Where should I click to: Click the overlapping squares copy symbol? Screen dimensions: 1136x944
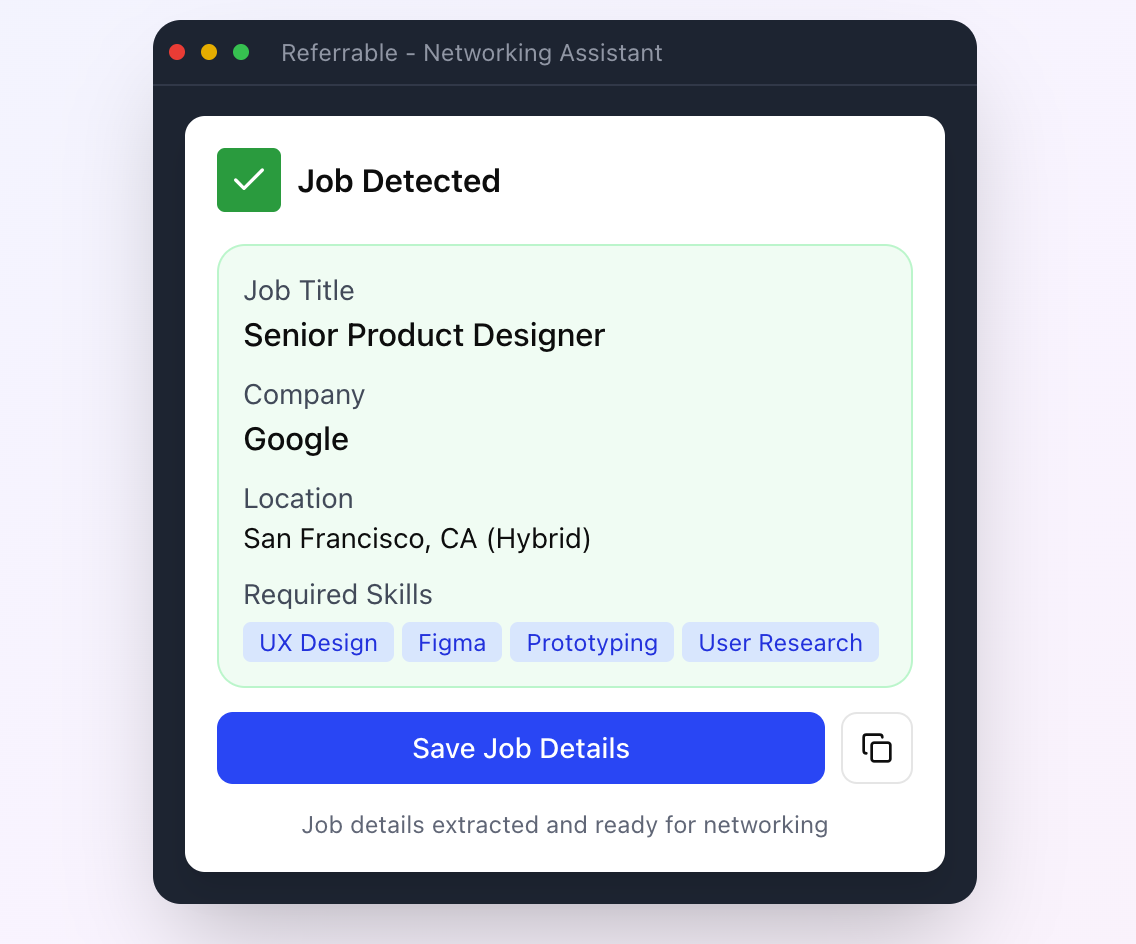coord(877,748)
